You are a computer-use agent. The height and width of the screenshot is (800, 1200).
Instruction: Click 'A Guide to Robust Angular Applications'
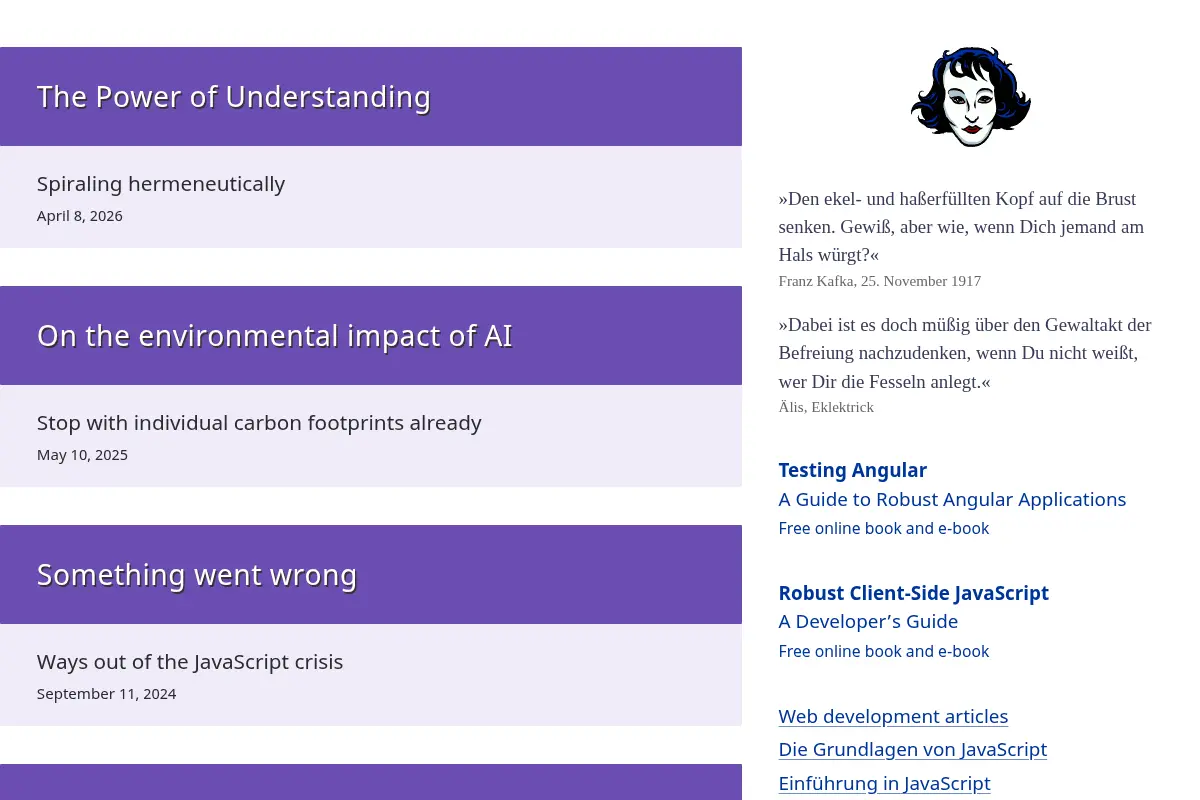(x=952, y=499)
